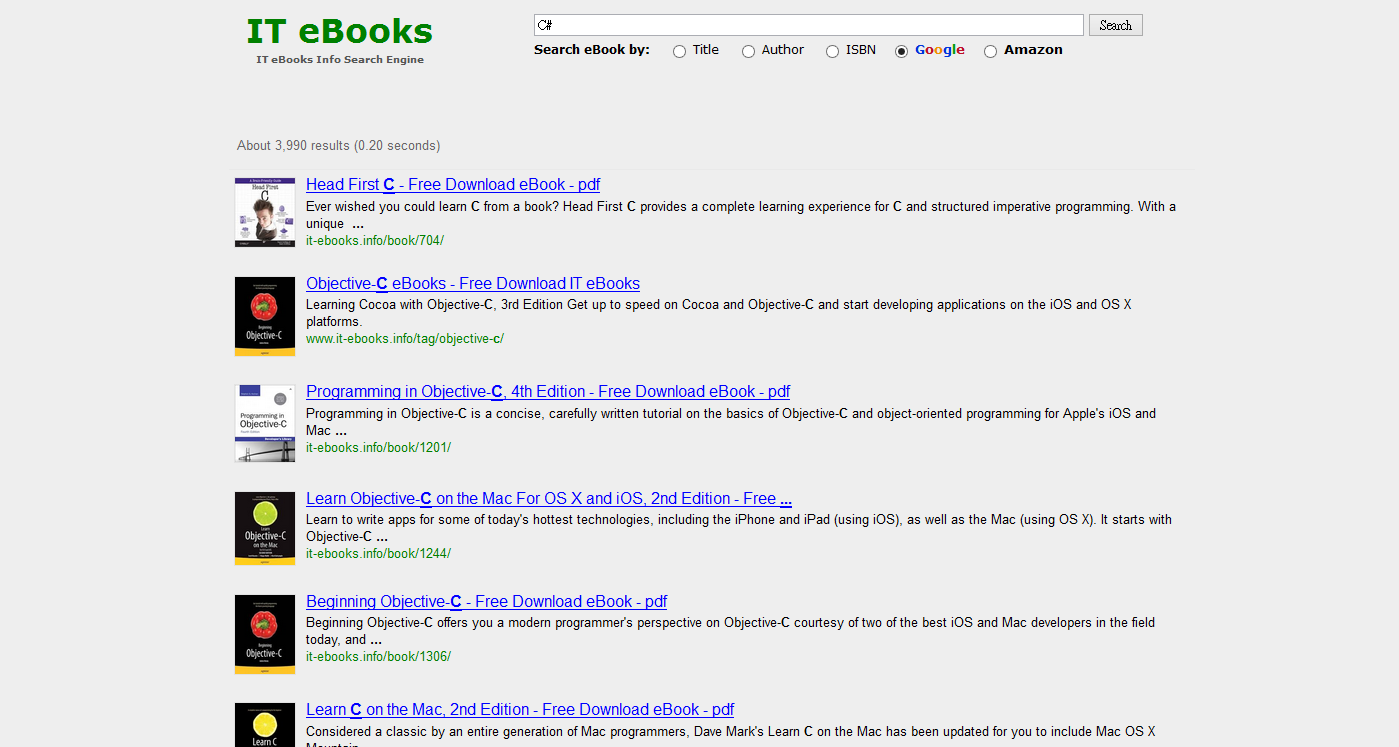Image resolution: width=1399 pixels, height=747 pixels.
Task: Click the it-ebooks.info/book/1306/ URL text
Action: pos(378,657)
